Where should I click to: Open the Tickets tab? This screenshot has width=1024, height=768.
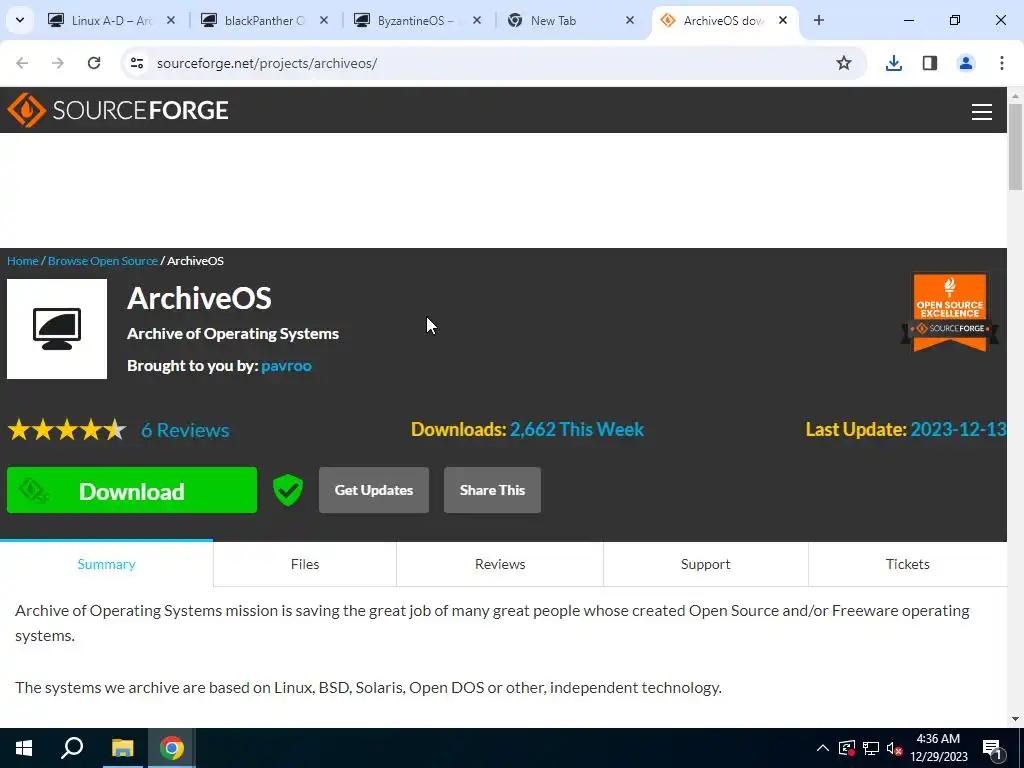coord(908,564)
